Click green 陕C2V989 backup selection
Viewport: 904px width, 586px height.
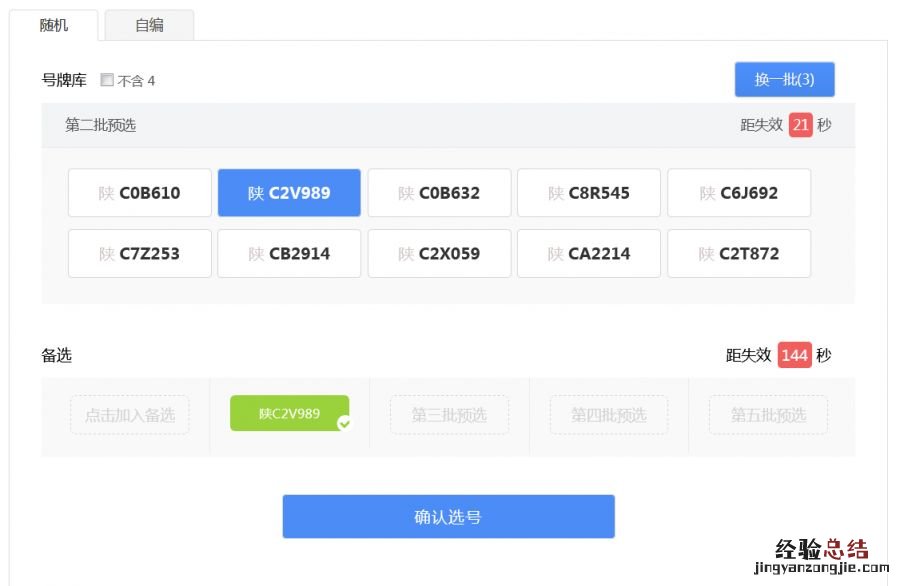(x=288, y=413)
